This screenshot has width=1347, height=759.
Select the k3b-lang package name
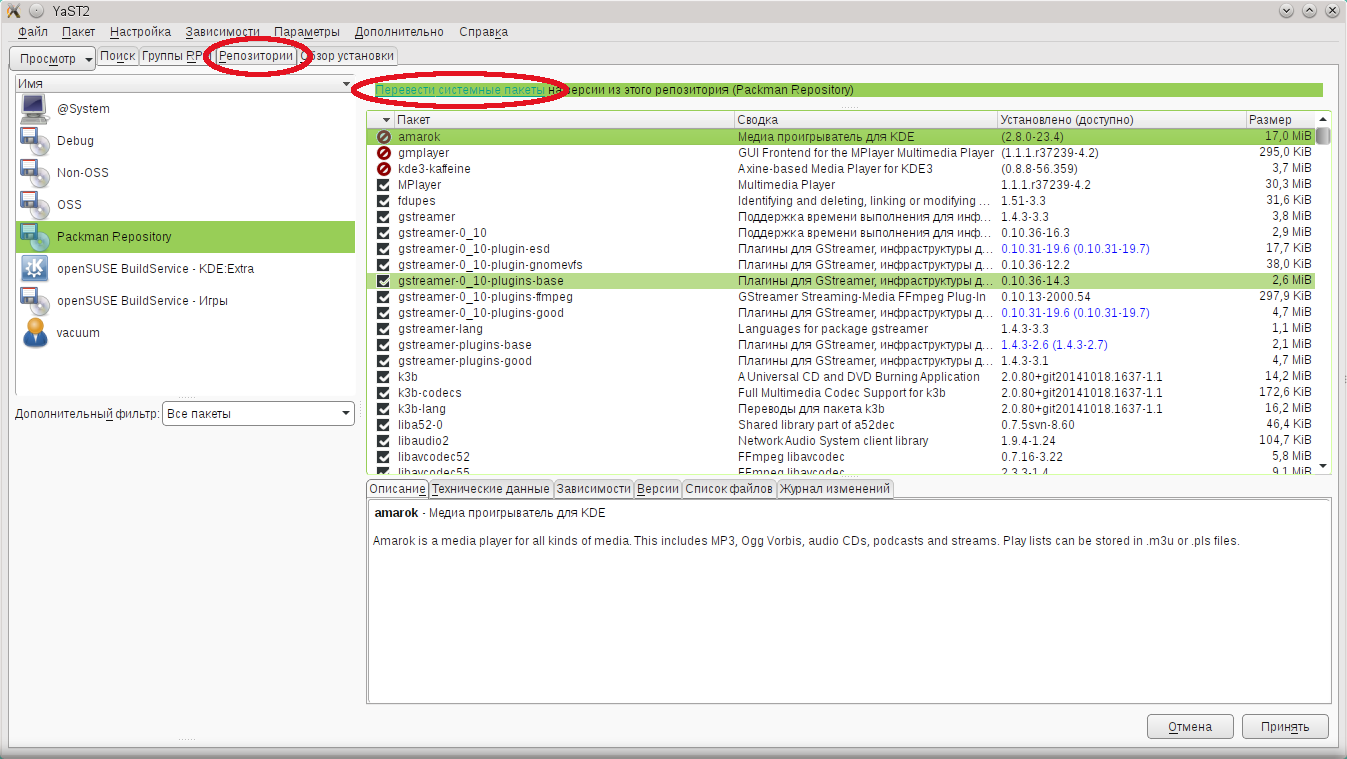point(422,409)
